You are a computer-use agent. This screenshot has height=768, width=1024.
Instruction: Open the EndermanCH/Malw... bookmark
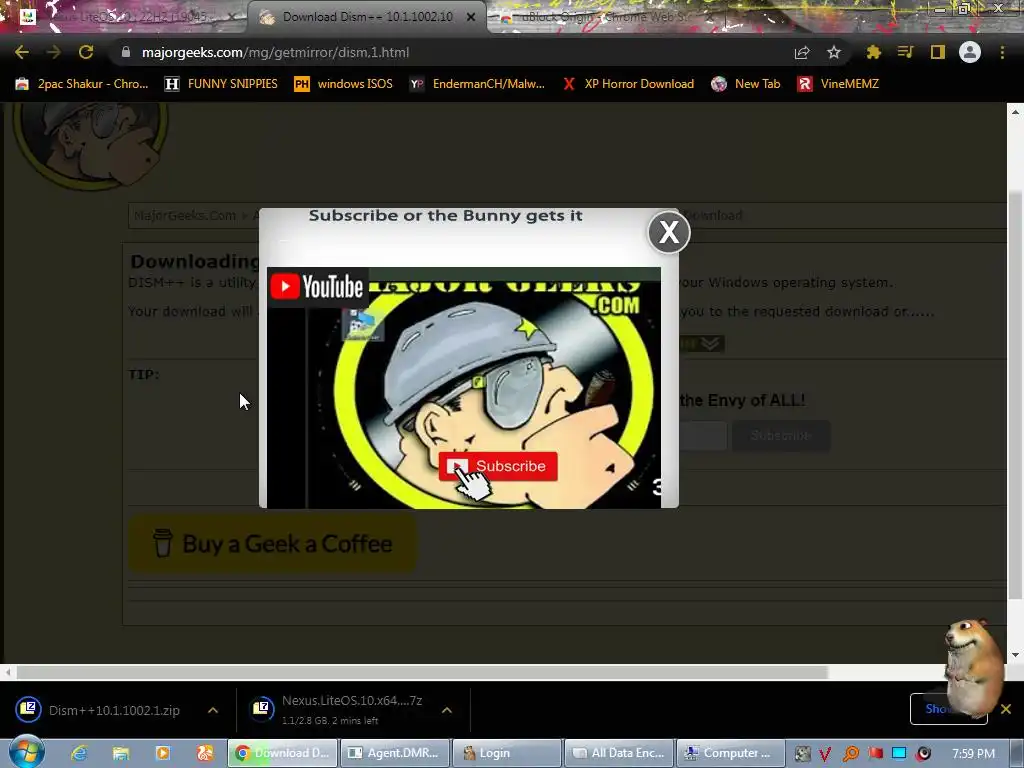click(477, 84)
